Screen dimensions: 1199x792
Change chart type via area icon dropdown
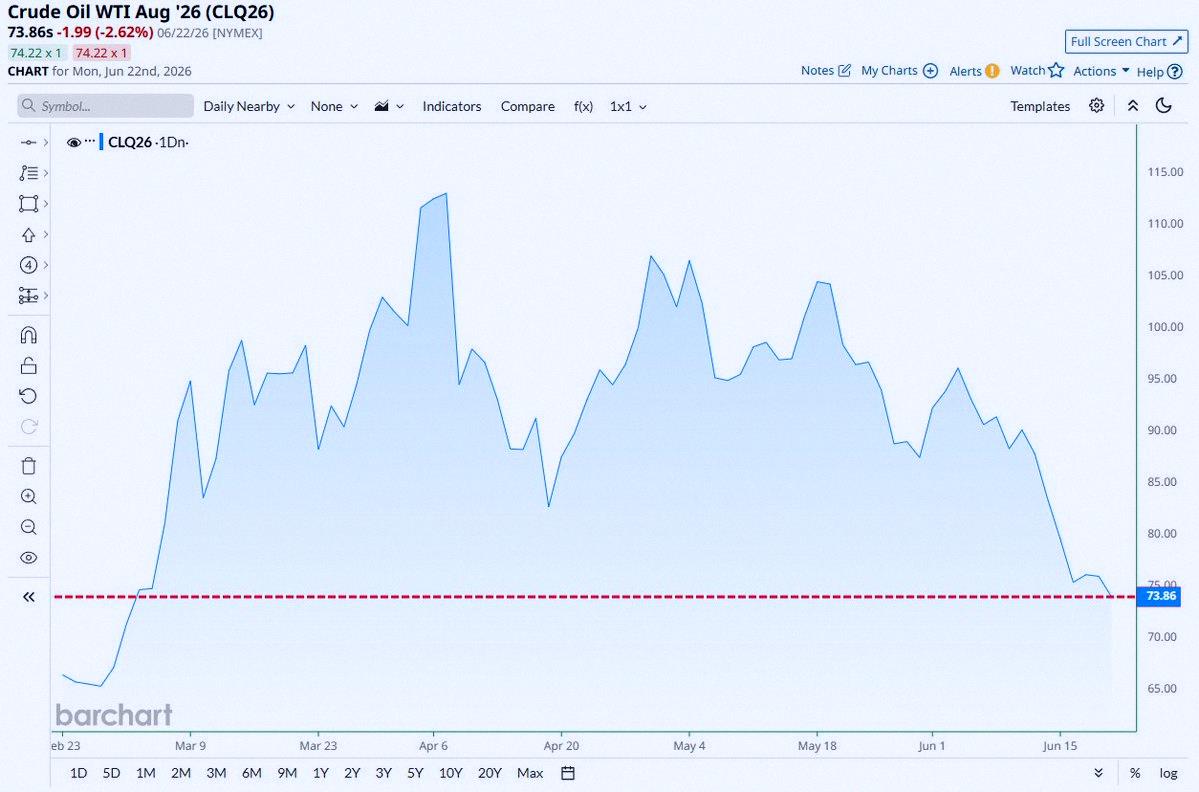tap(388, 106)
